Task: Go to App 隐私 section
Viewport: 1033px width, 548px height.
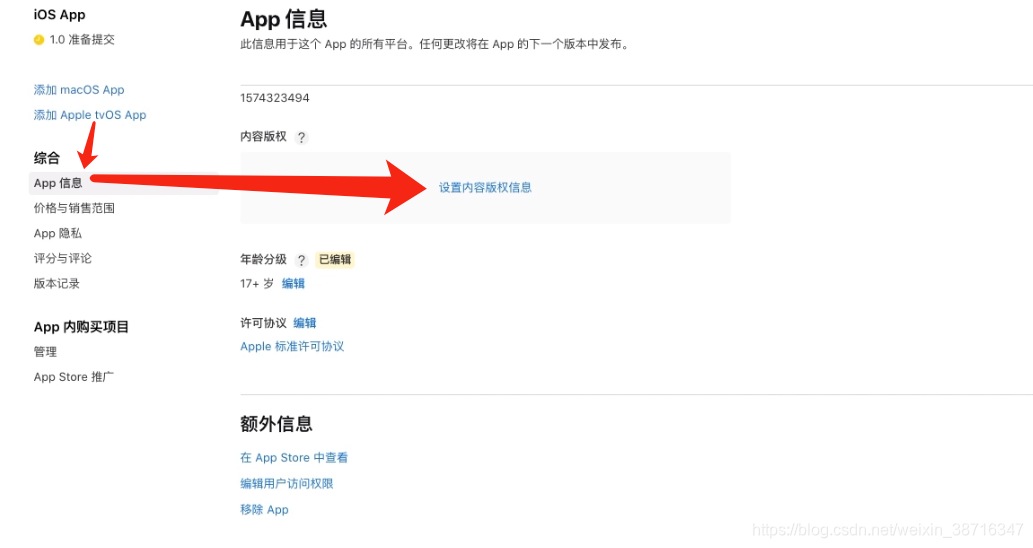Action: pos(58,233)
